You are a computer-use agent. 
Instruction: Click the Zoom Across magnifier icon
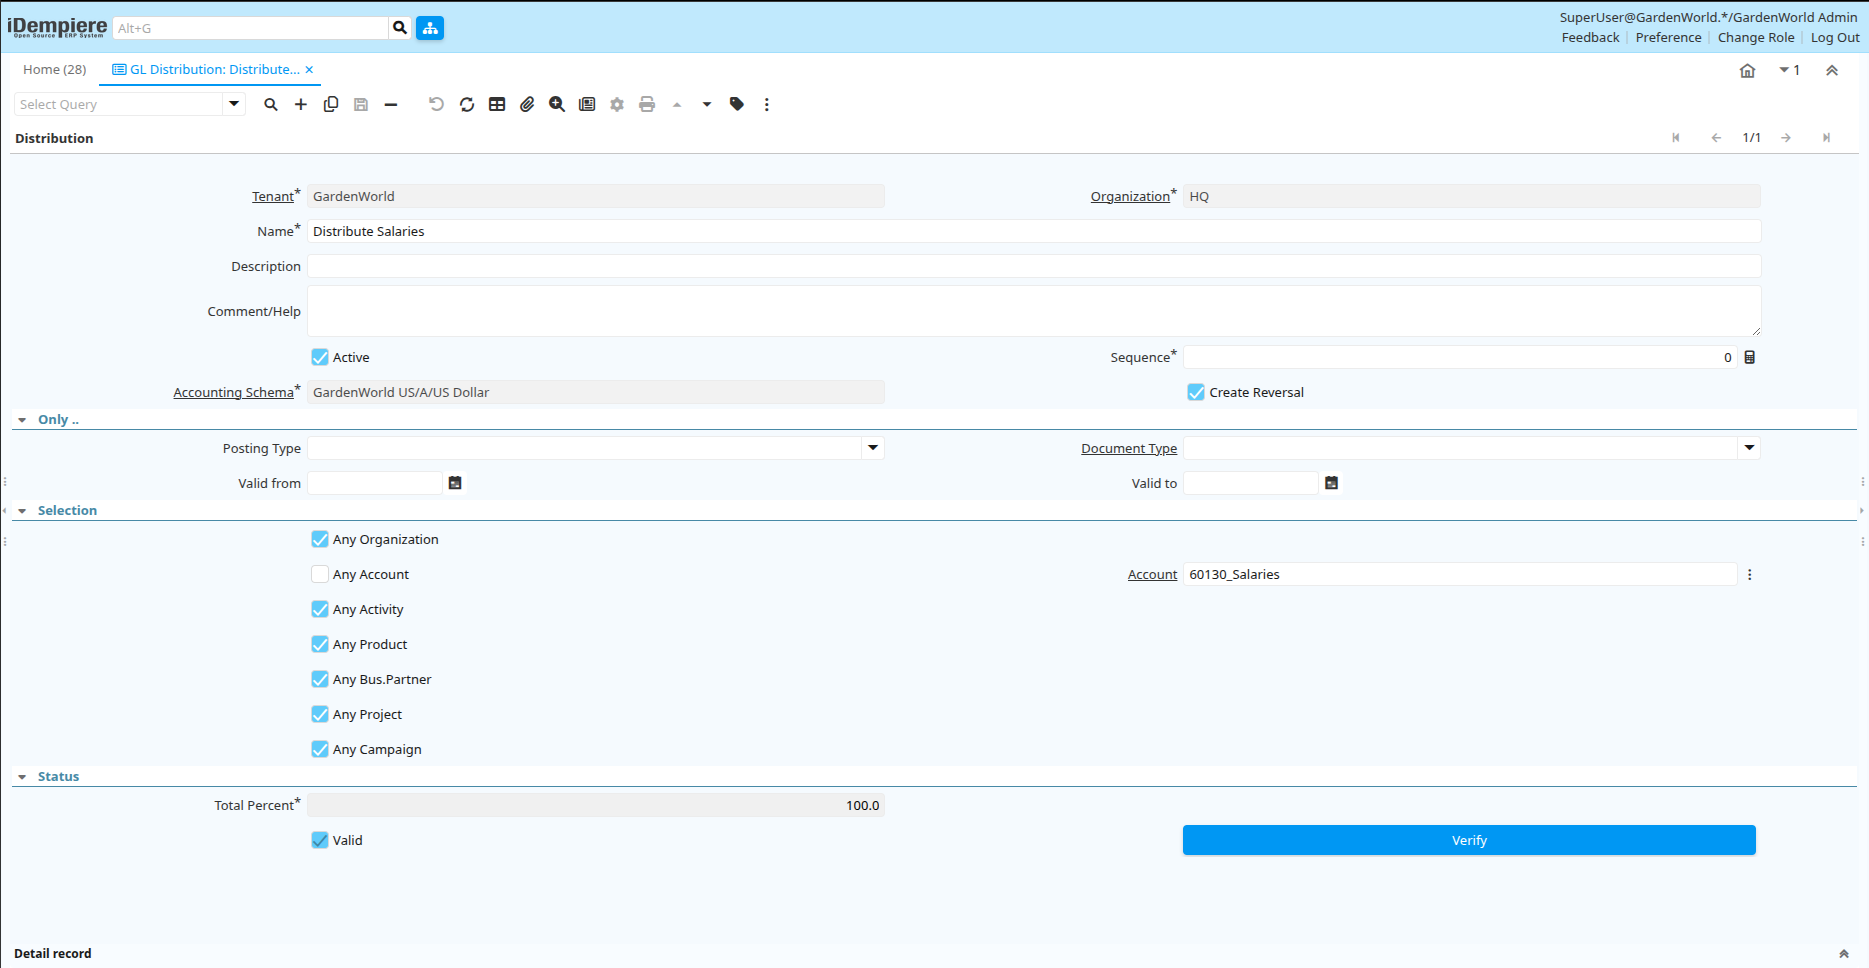[x=557, y=105]
